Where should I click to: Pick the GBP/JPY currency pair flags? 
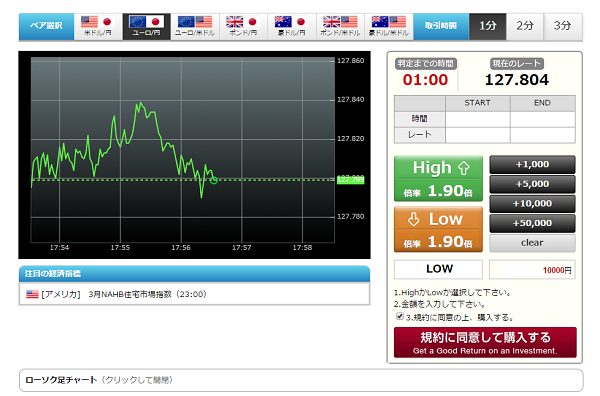[243, 22]
